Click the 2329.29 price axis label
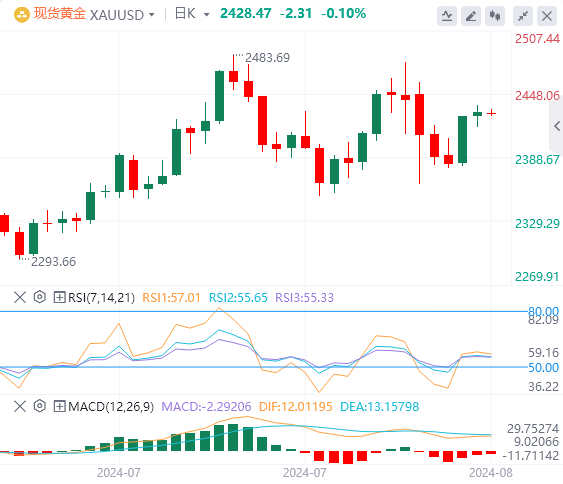Image resolution: width=563 pixels, height=484 pixels. point(537,224)
